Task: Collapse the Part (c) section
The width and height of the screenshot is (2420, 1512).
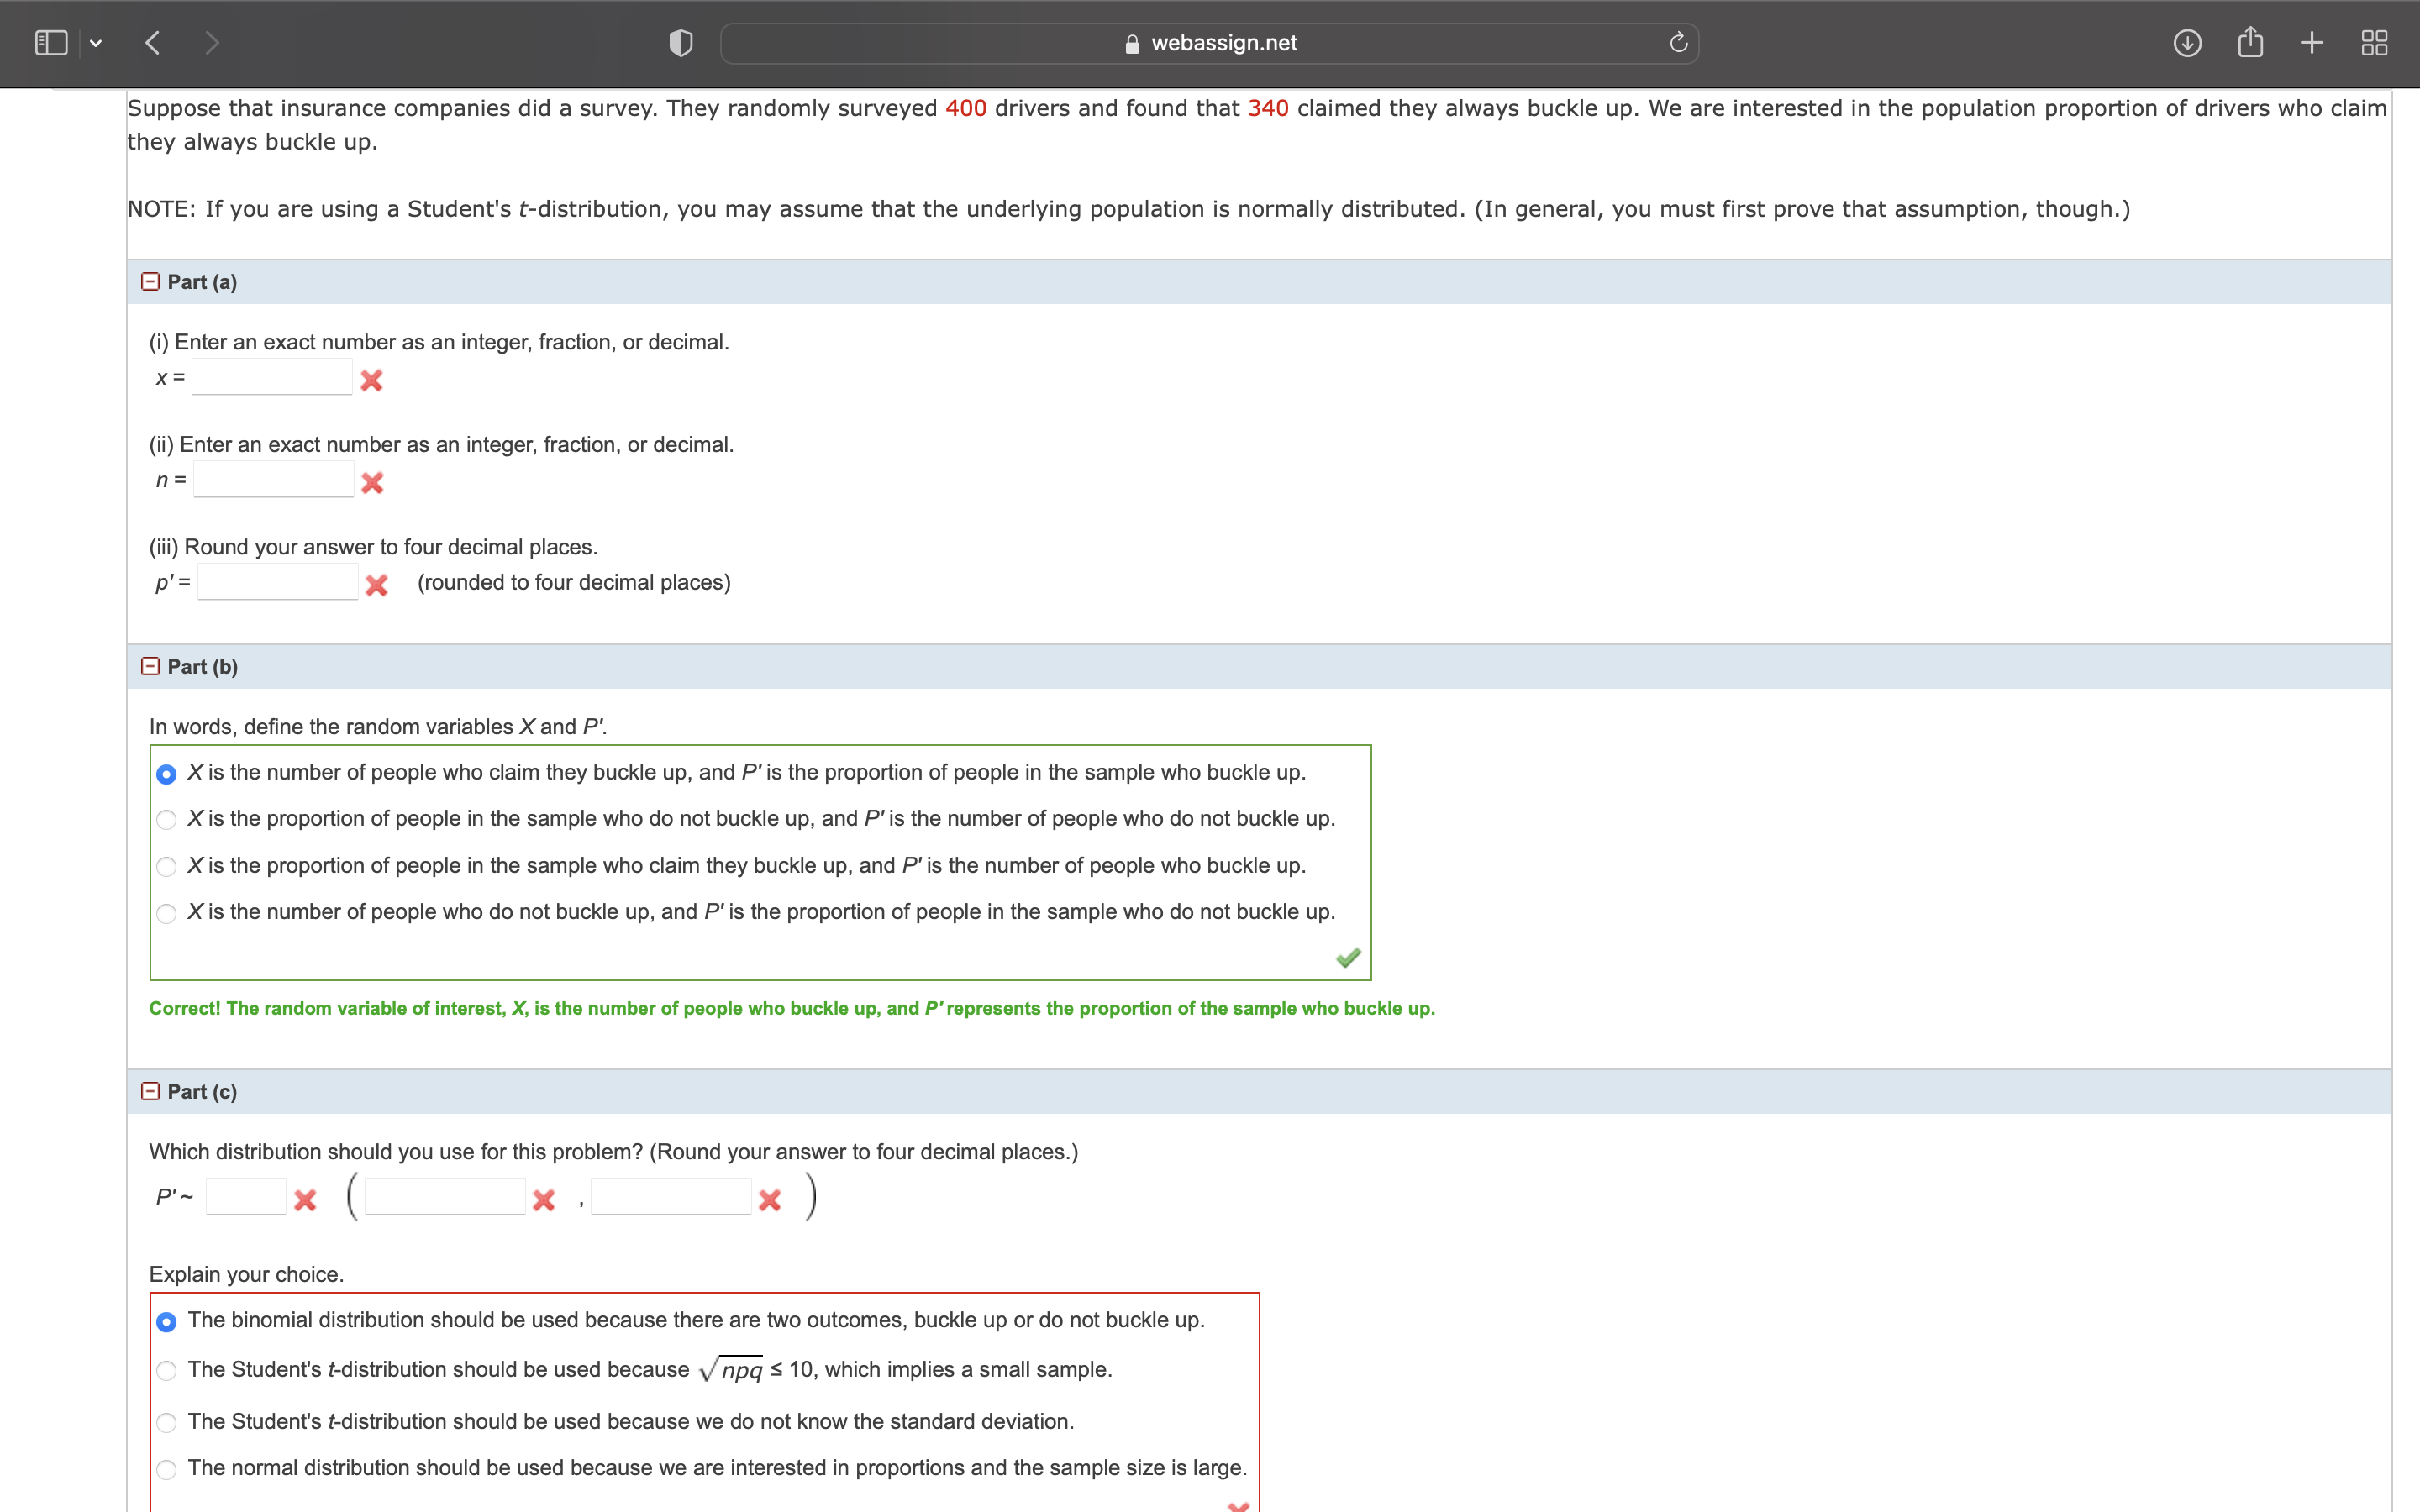Action: click(150, 1090)
